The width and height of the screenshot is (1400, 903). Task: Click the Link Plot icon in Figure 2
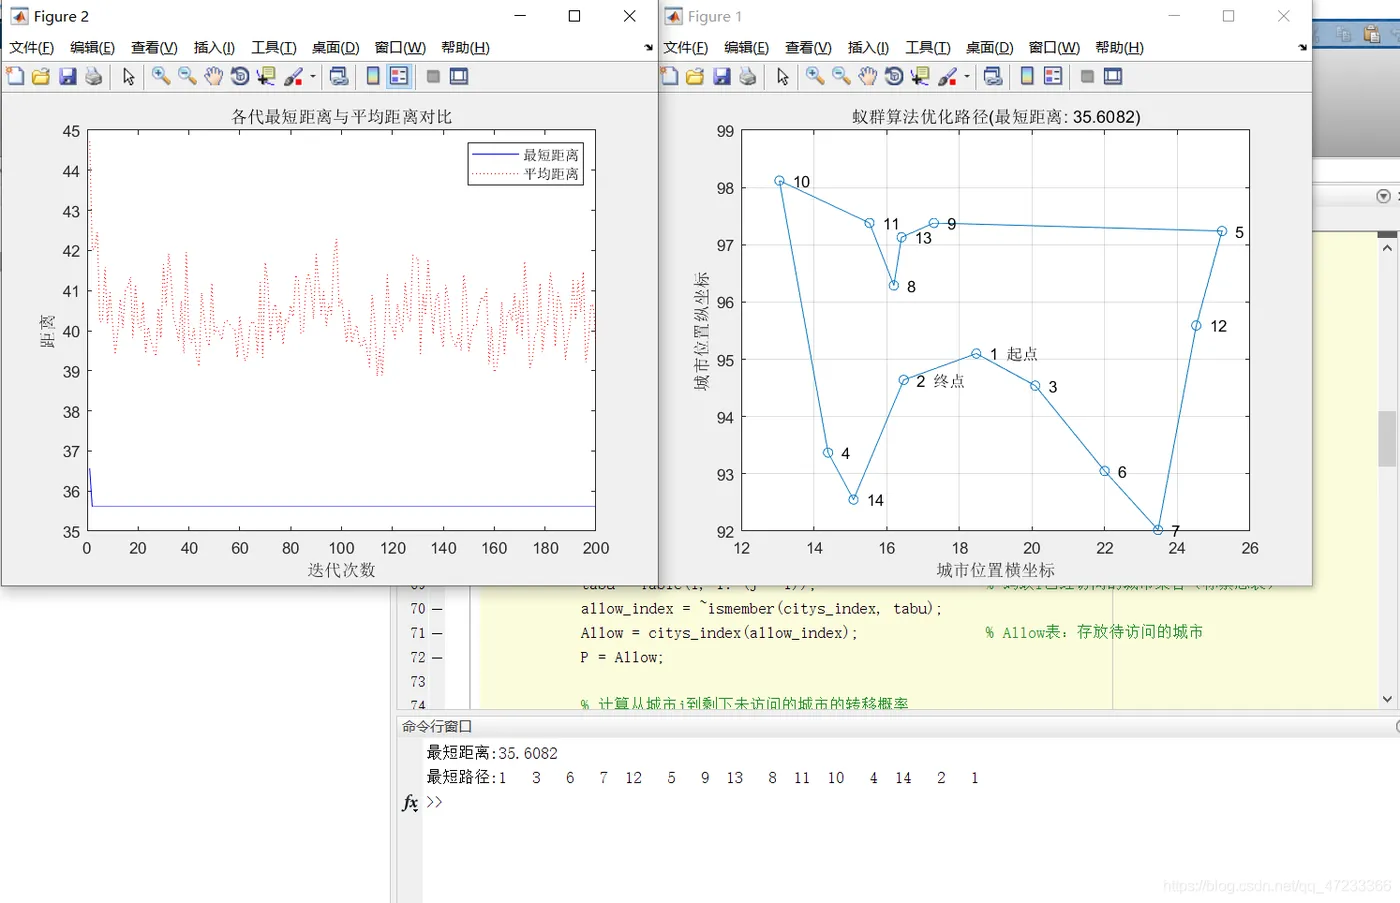(339, 76)
